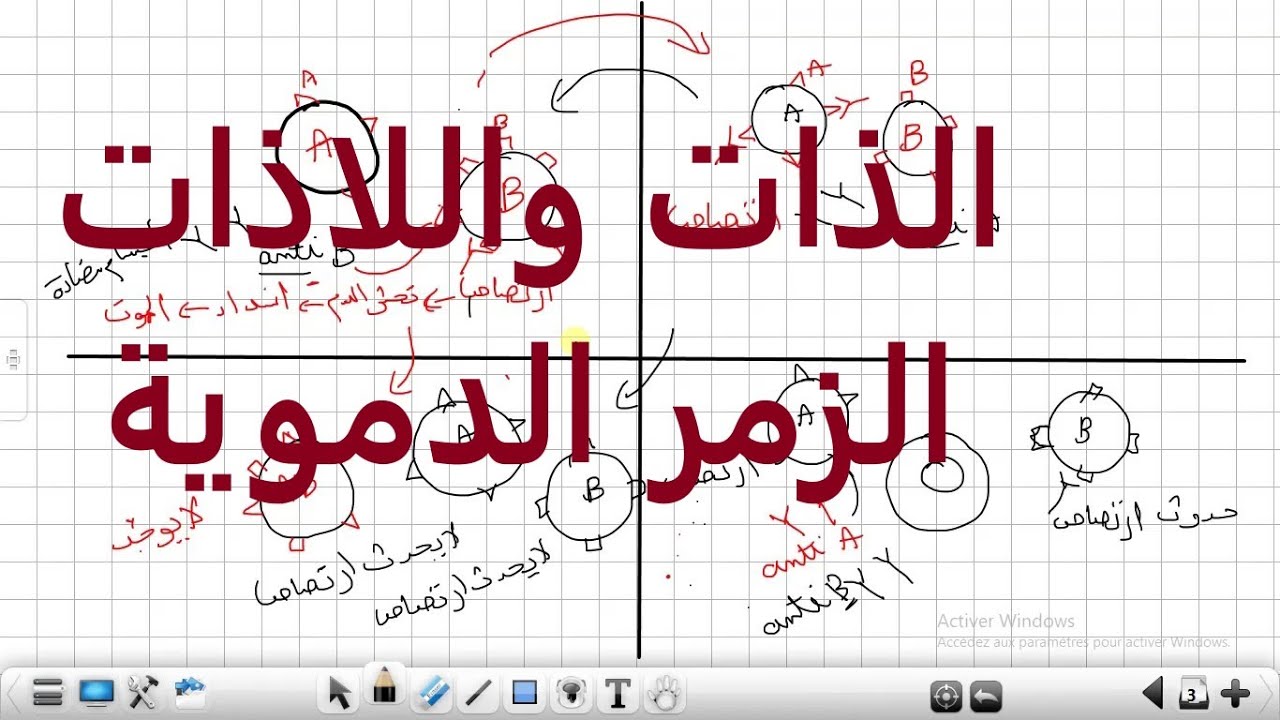The image size is (1280, 720).
Task: Collapse toolbar with left edge chevron
Action: point(12,692)
